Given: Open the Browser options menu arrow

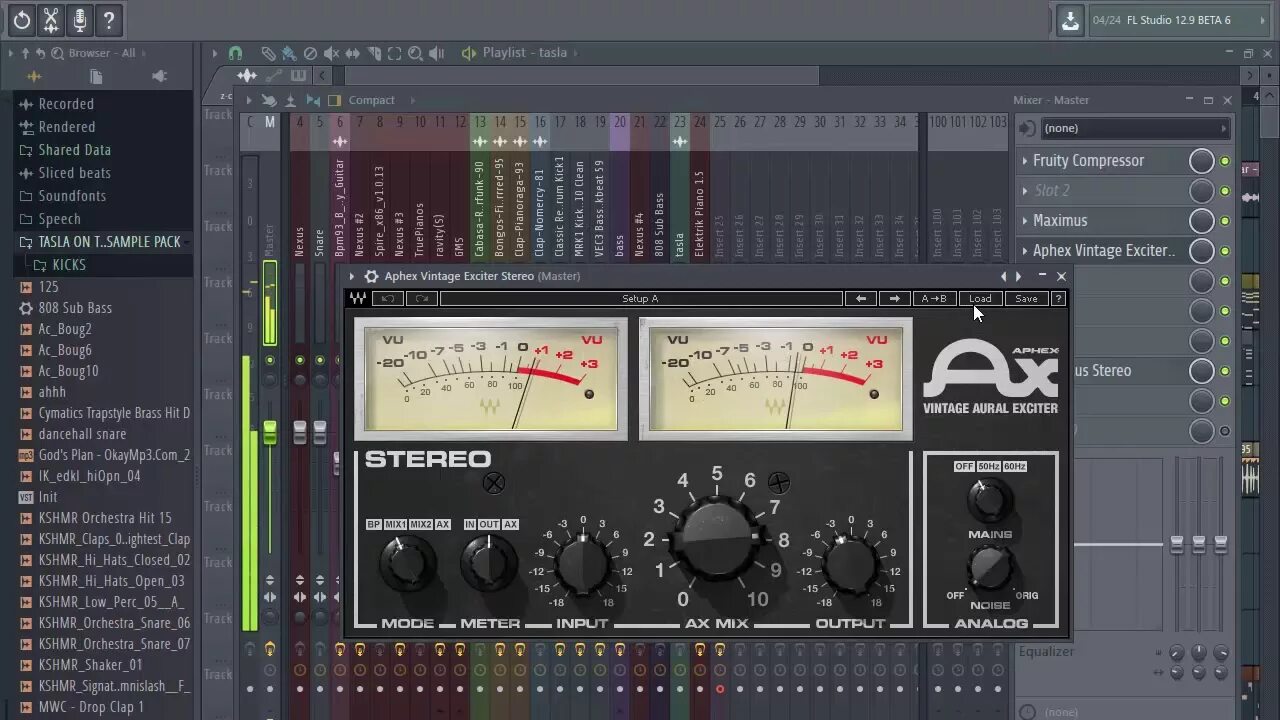Looking at the screenshot, I should 11,53.
